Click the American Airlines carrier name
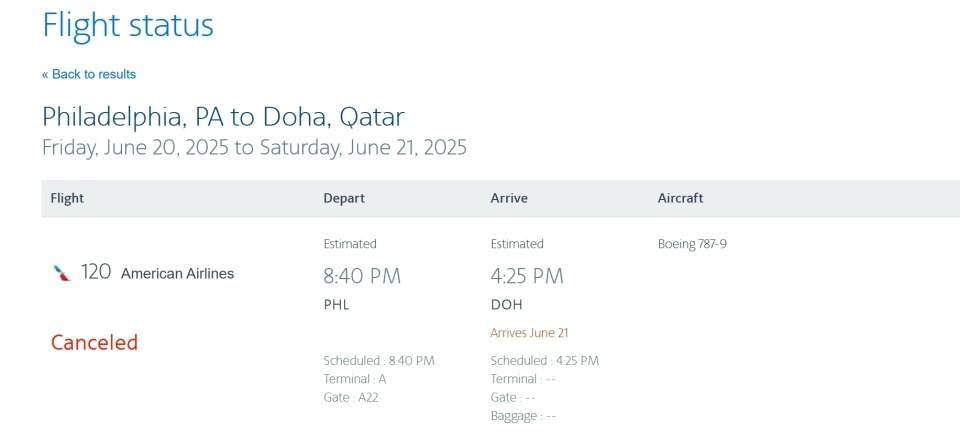This screenshot has height=433, width=960. [x=178, y=274]
